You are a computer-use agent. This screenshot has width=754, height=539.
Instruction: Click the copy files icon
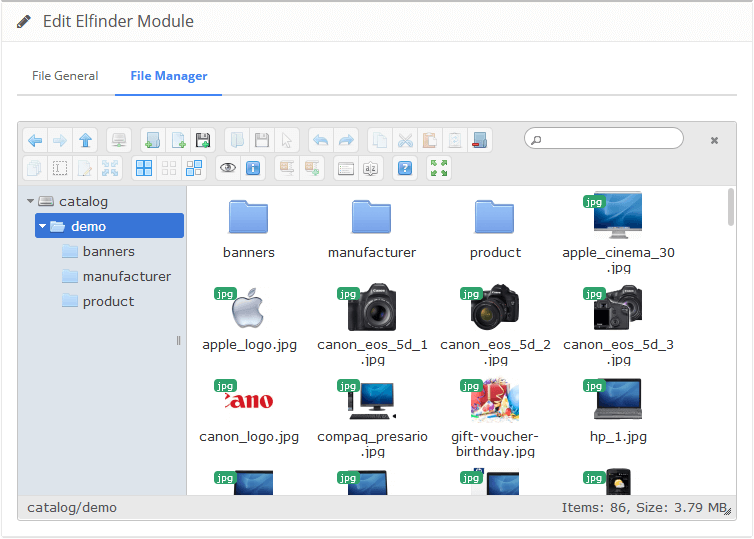pyautogui.click(x=380, y=140)
